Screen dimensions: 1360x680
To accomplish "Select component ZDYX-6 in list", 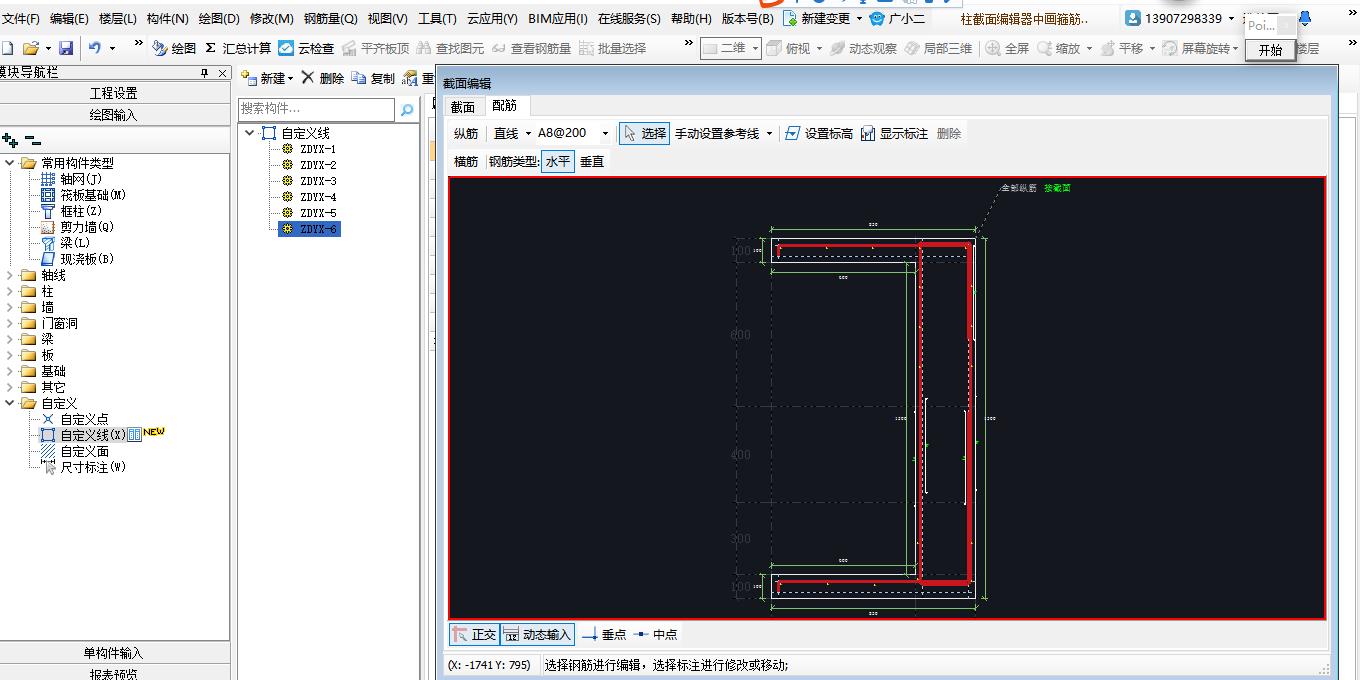I will [x=309, y=229].
